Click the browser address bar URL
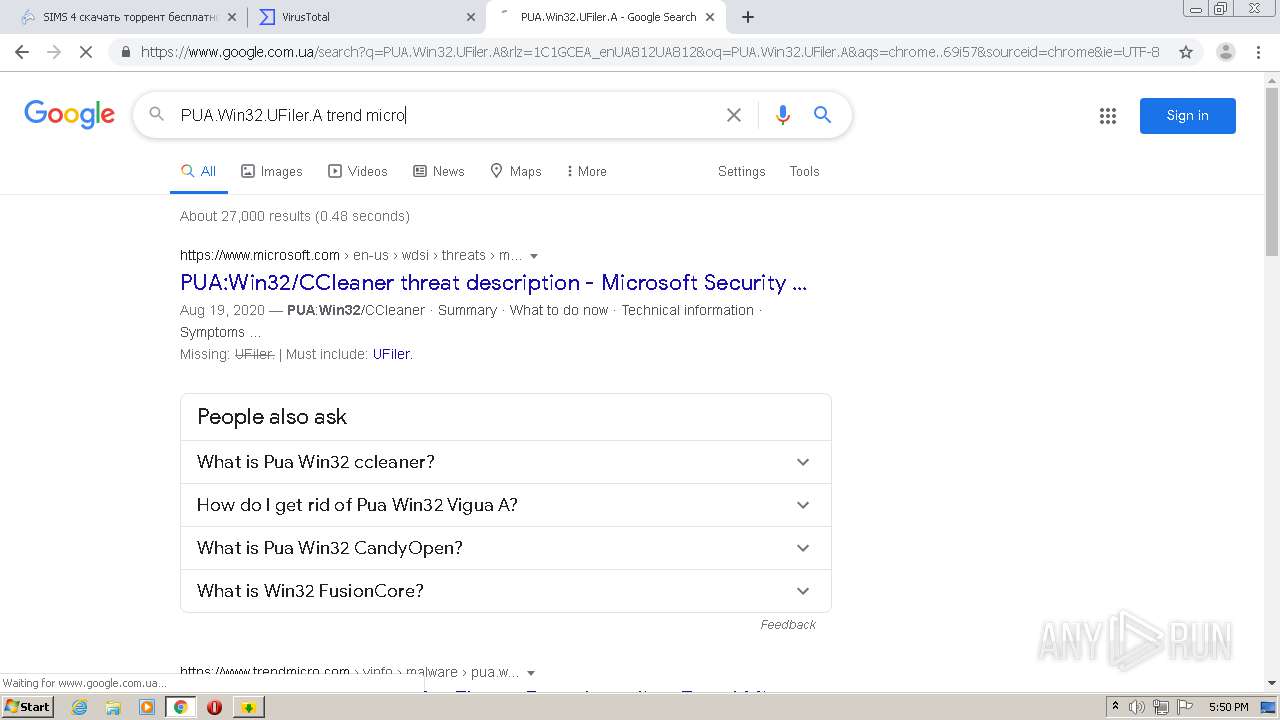1280x720 pixels. [650, 52]
